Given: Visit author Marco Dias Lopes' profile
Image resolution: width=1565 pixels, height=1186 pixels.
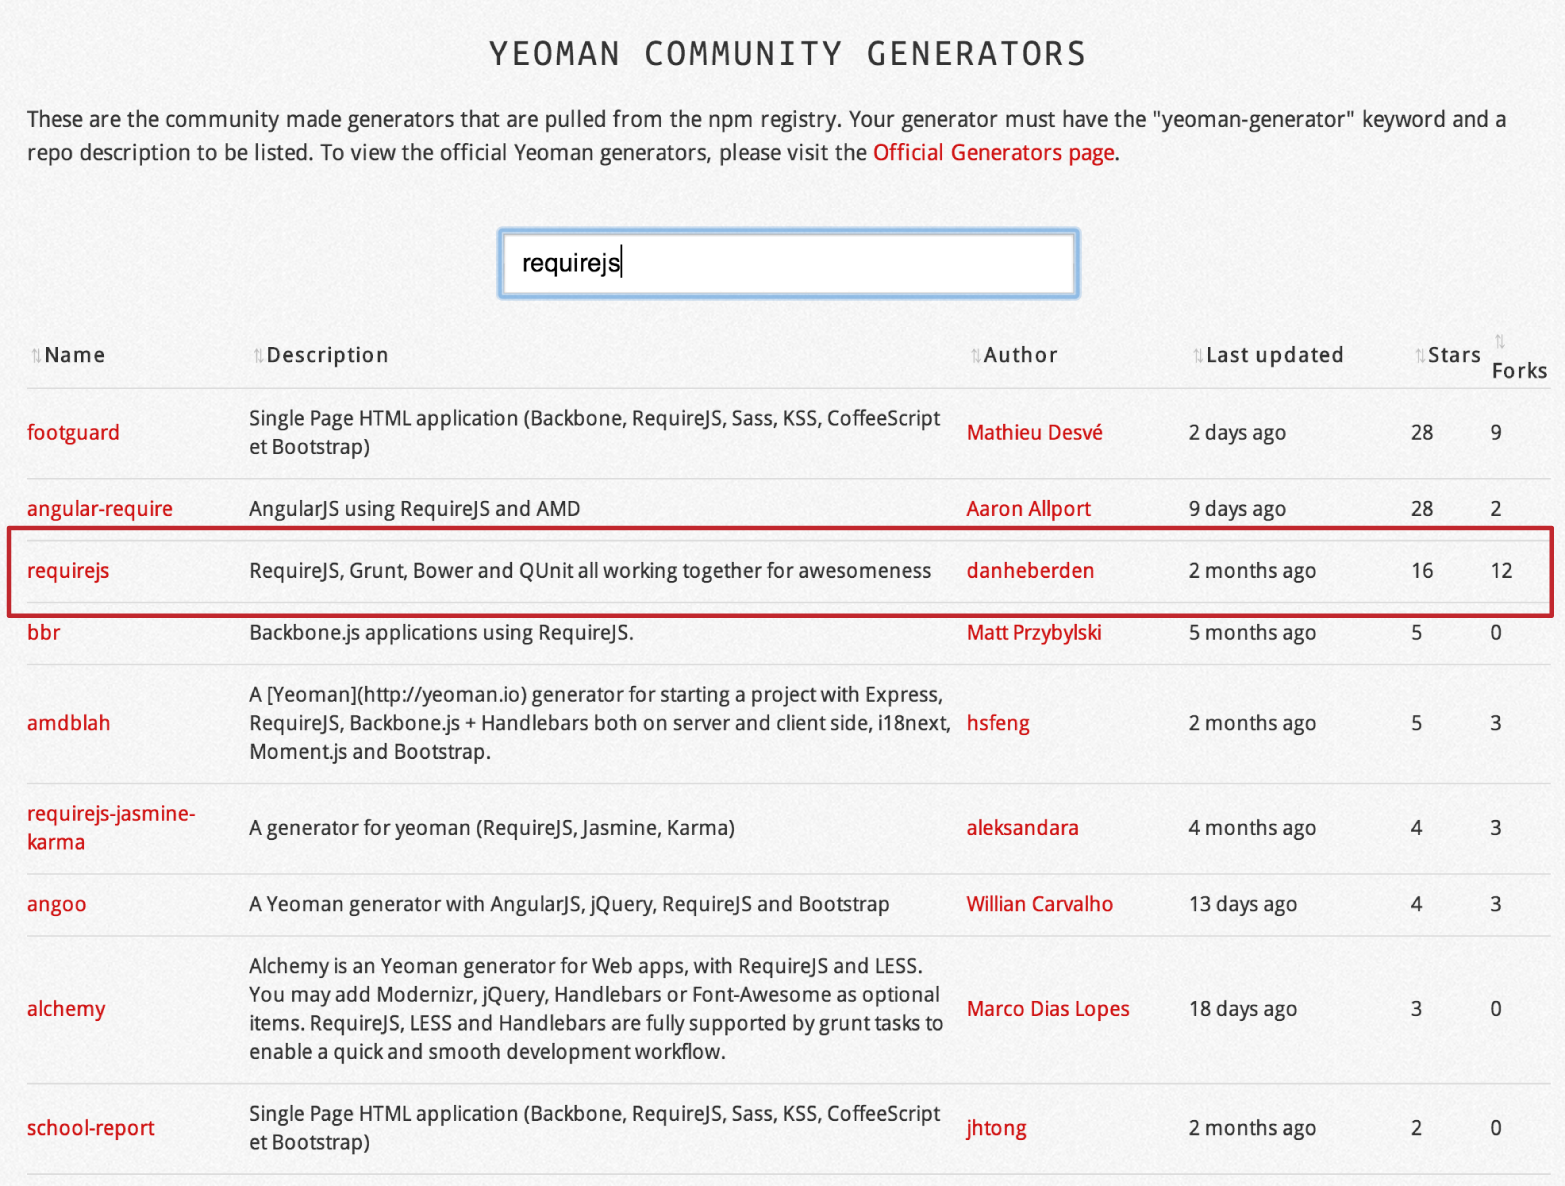Looking at the screenshot, I should 1047,1009.
